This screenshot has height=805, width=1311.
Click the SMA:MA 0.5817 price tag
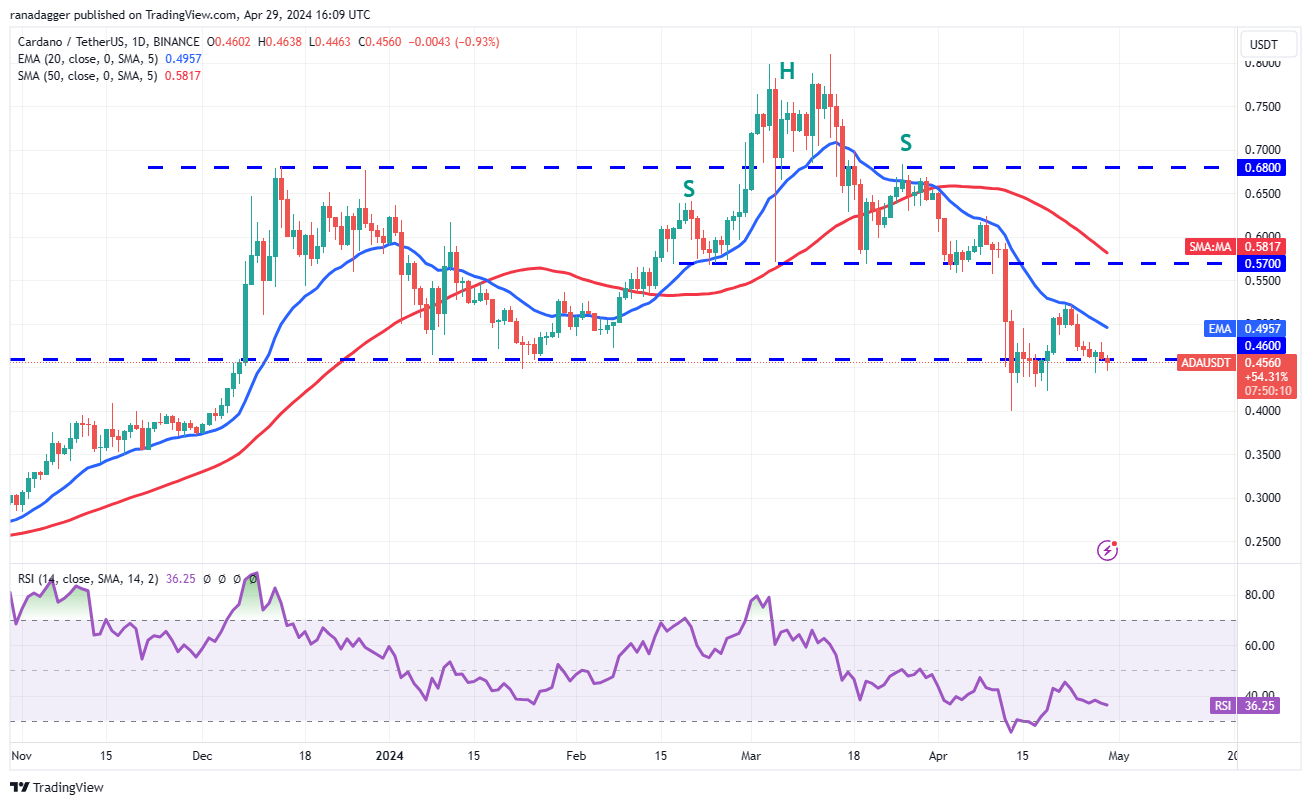[x=1247, y=246]
